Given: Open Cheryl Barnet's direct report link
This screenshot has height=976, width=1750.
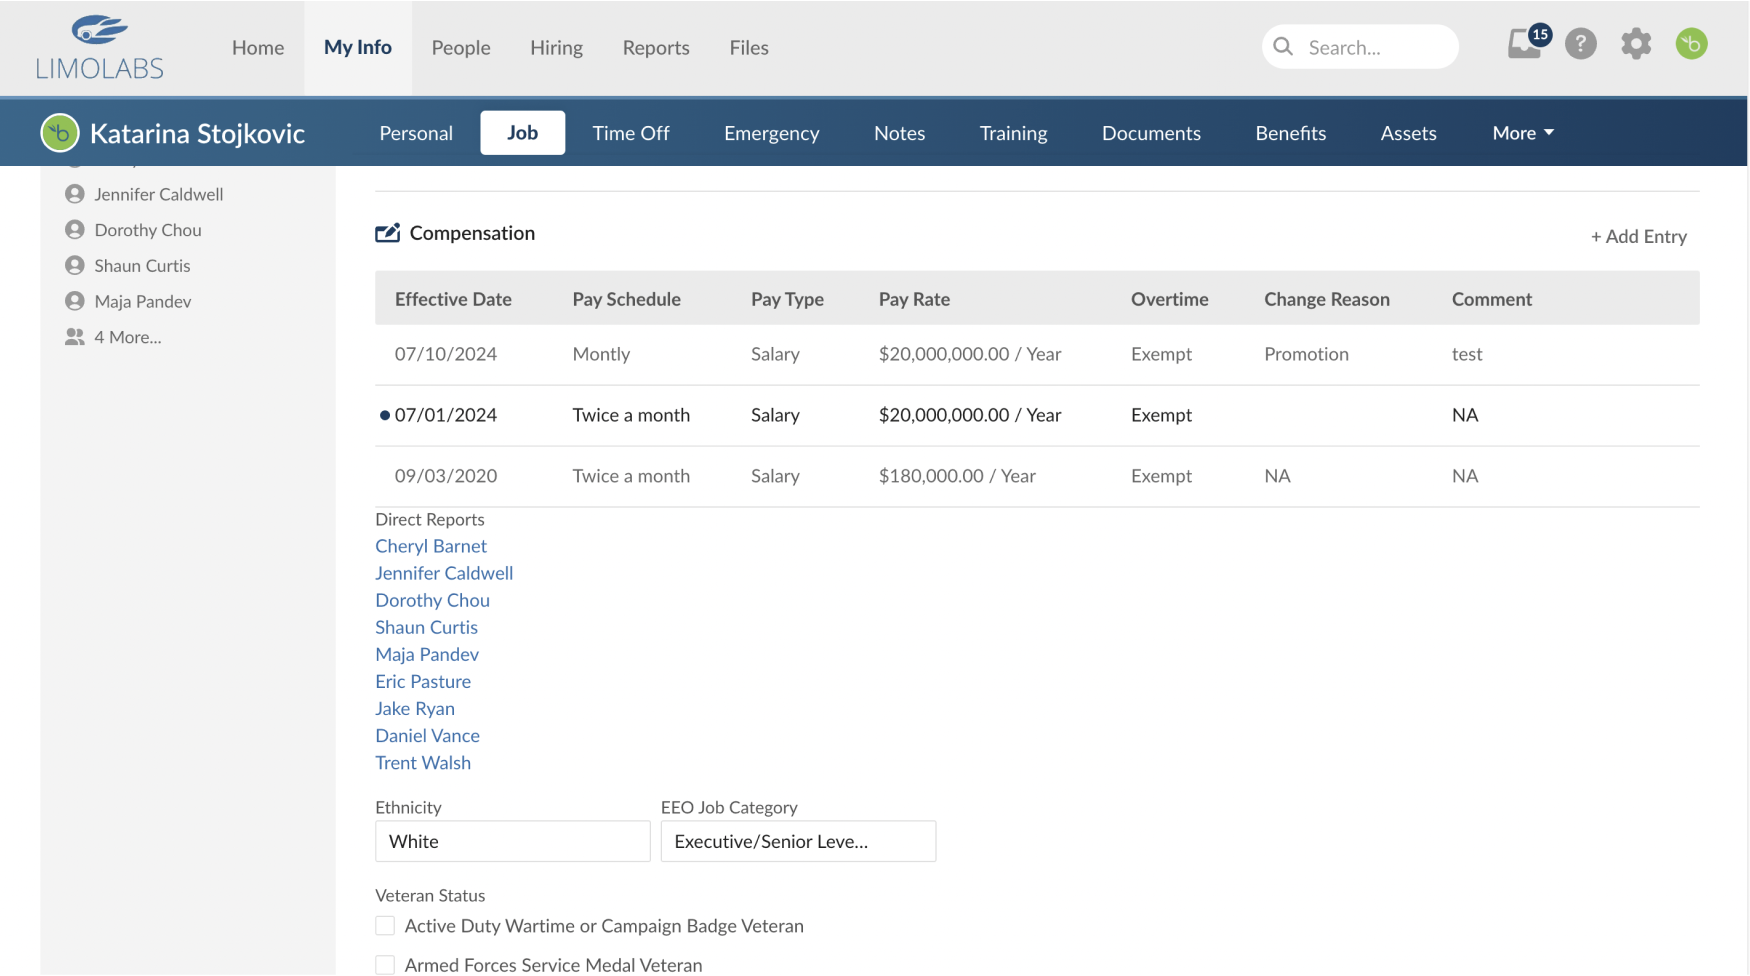Looking at the screenshot, I should pos(431,546).
